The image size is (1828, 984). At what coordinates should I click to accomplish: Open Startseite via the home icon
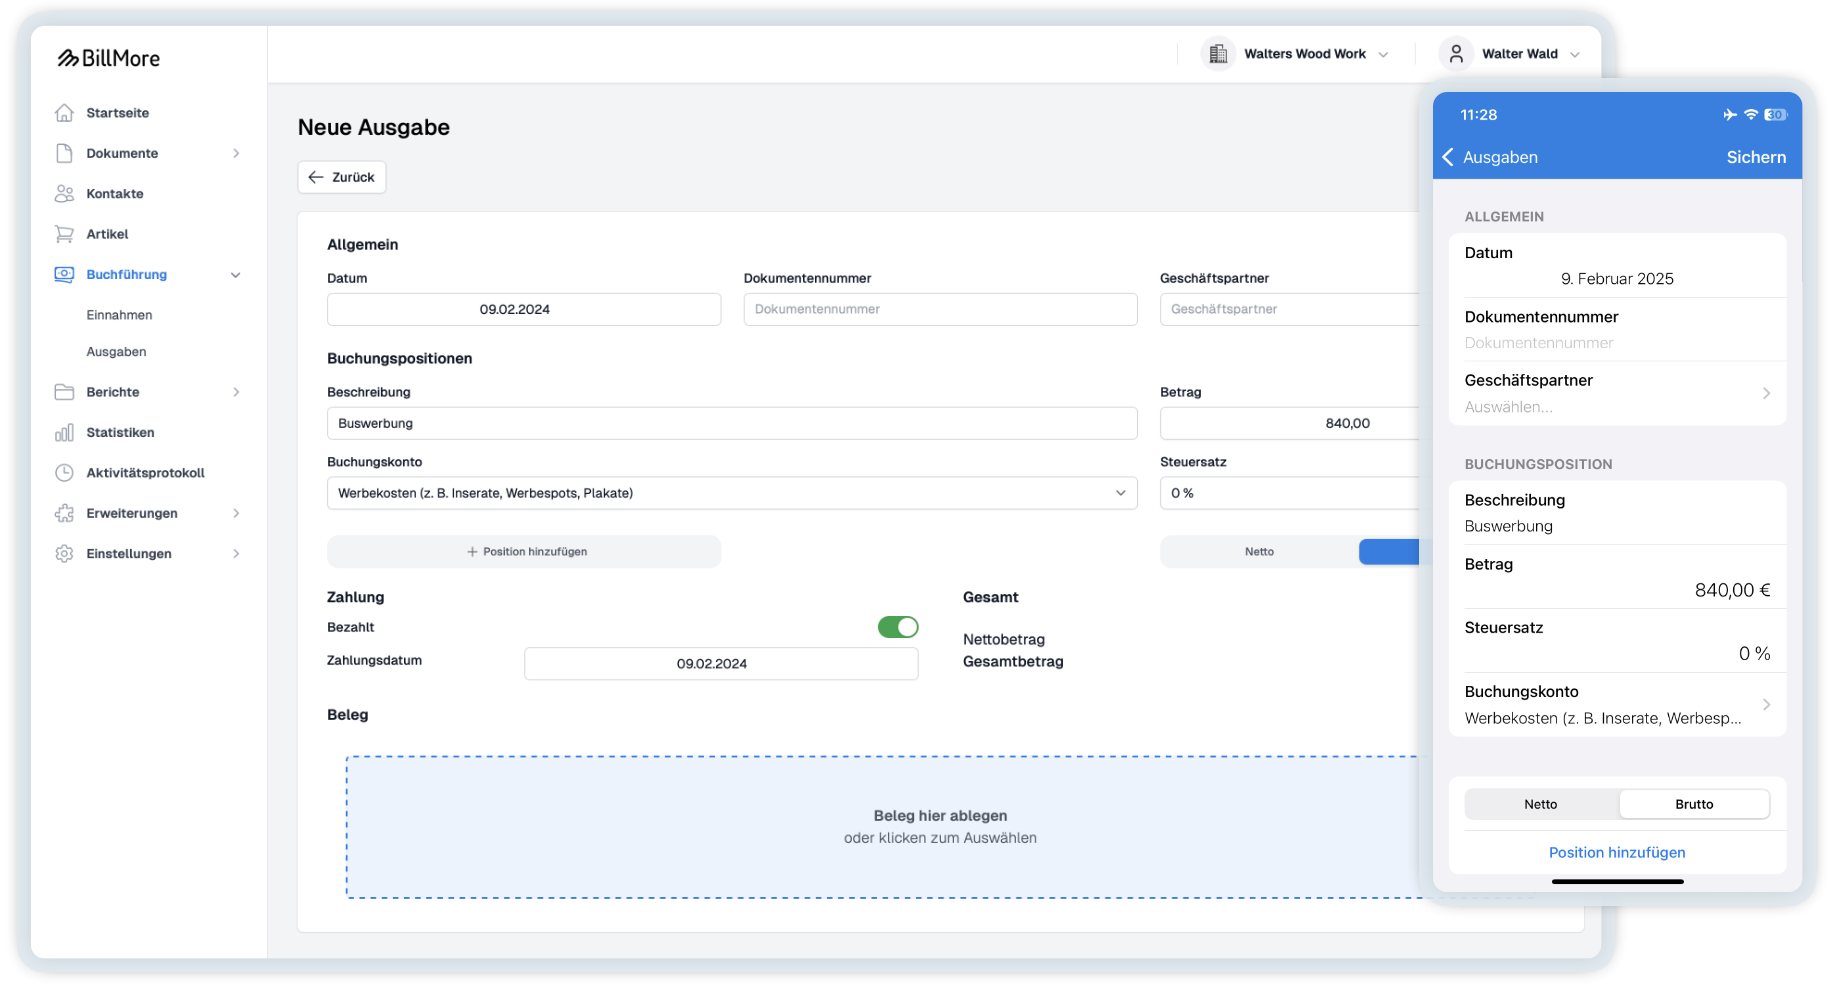point(64,113)
